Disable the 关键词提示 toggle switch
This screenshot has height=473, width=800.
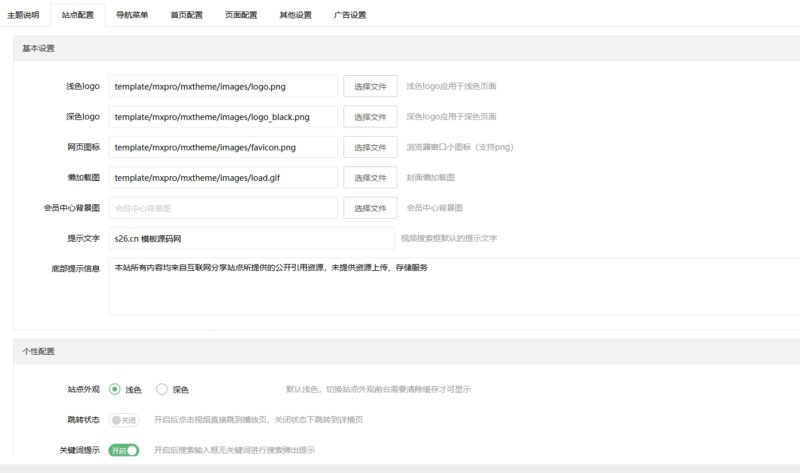[x=124, y=451]
